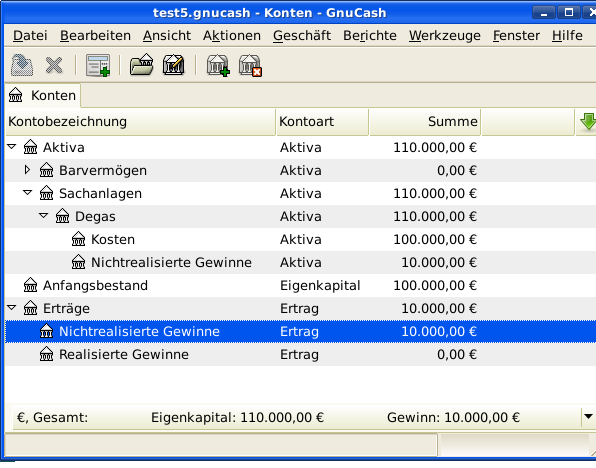Open the Berichte menu
Image resolution: width=596 pixels, height=468 pixels.
click(x=370, y=35)
